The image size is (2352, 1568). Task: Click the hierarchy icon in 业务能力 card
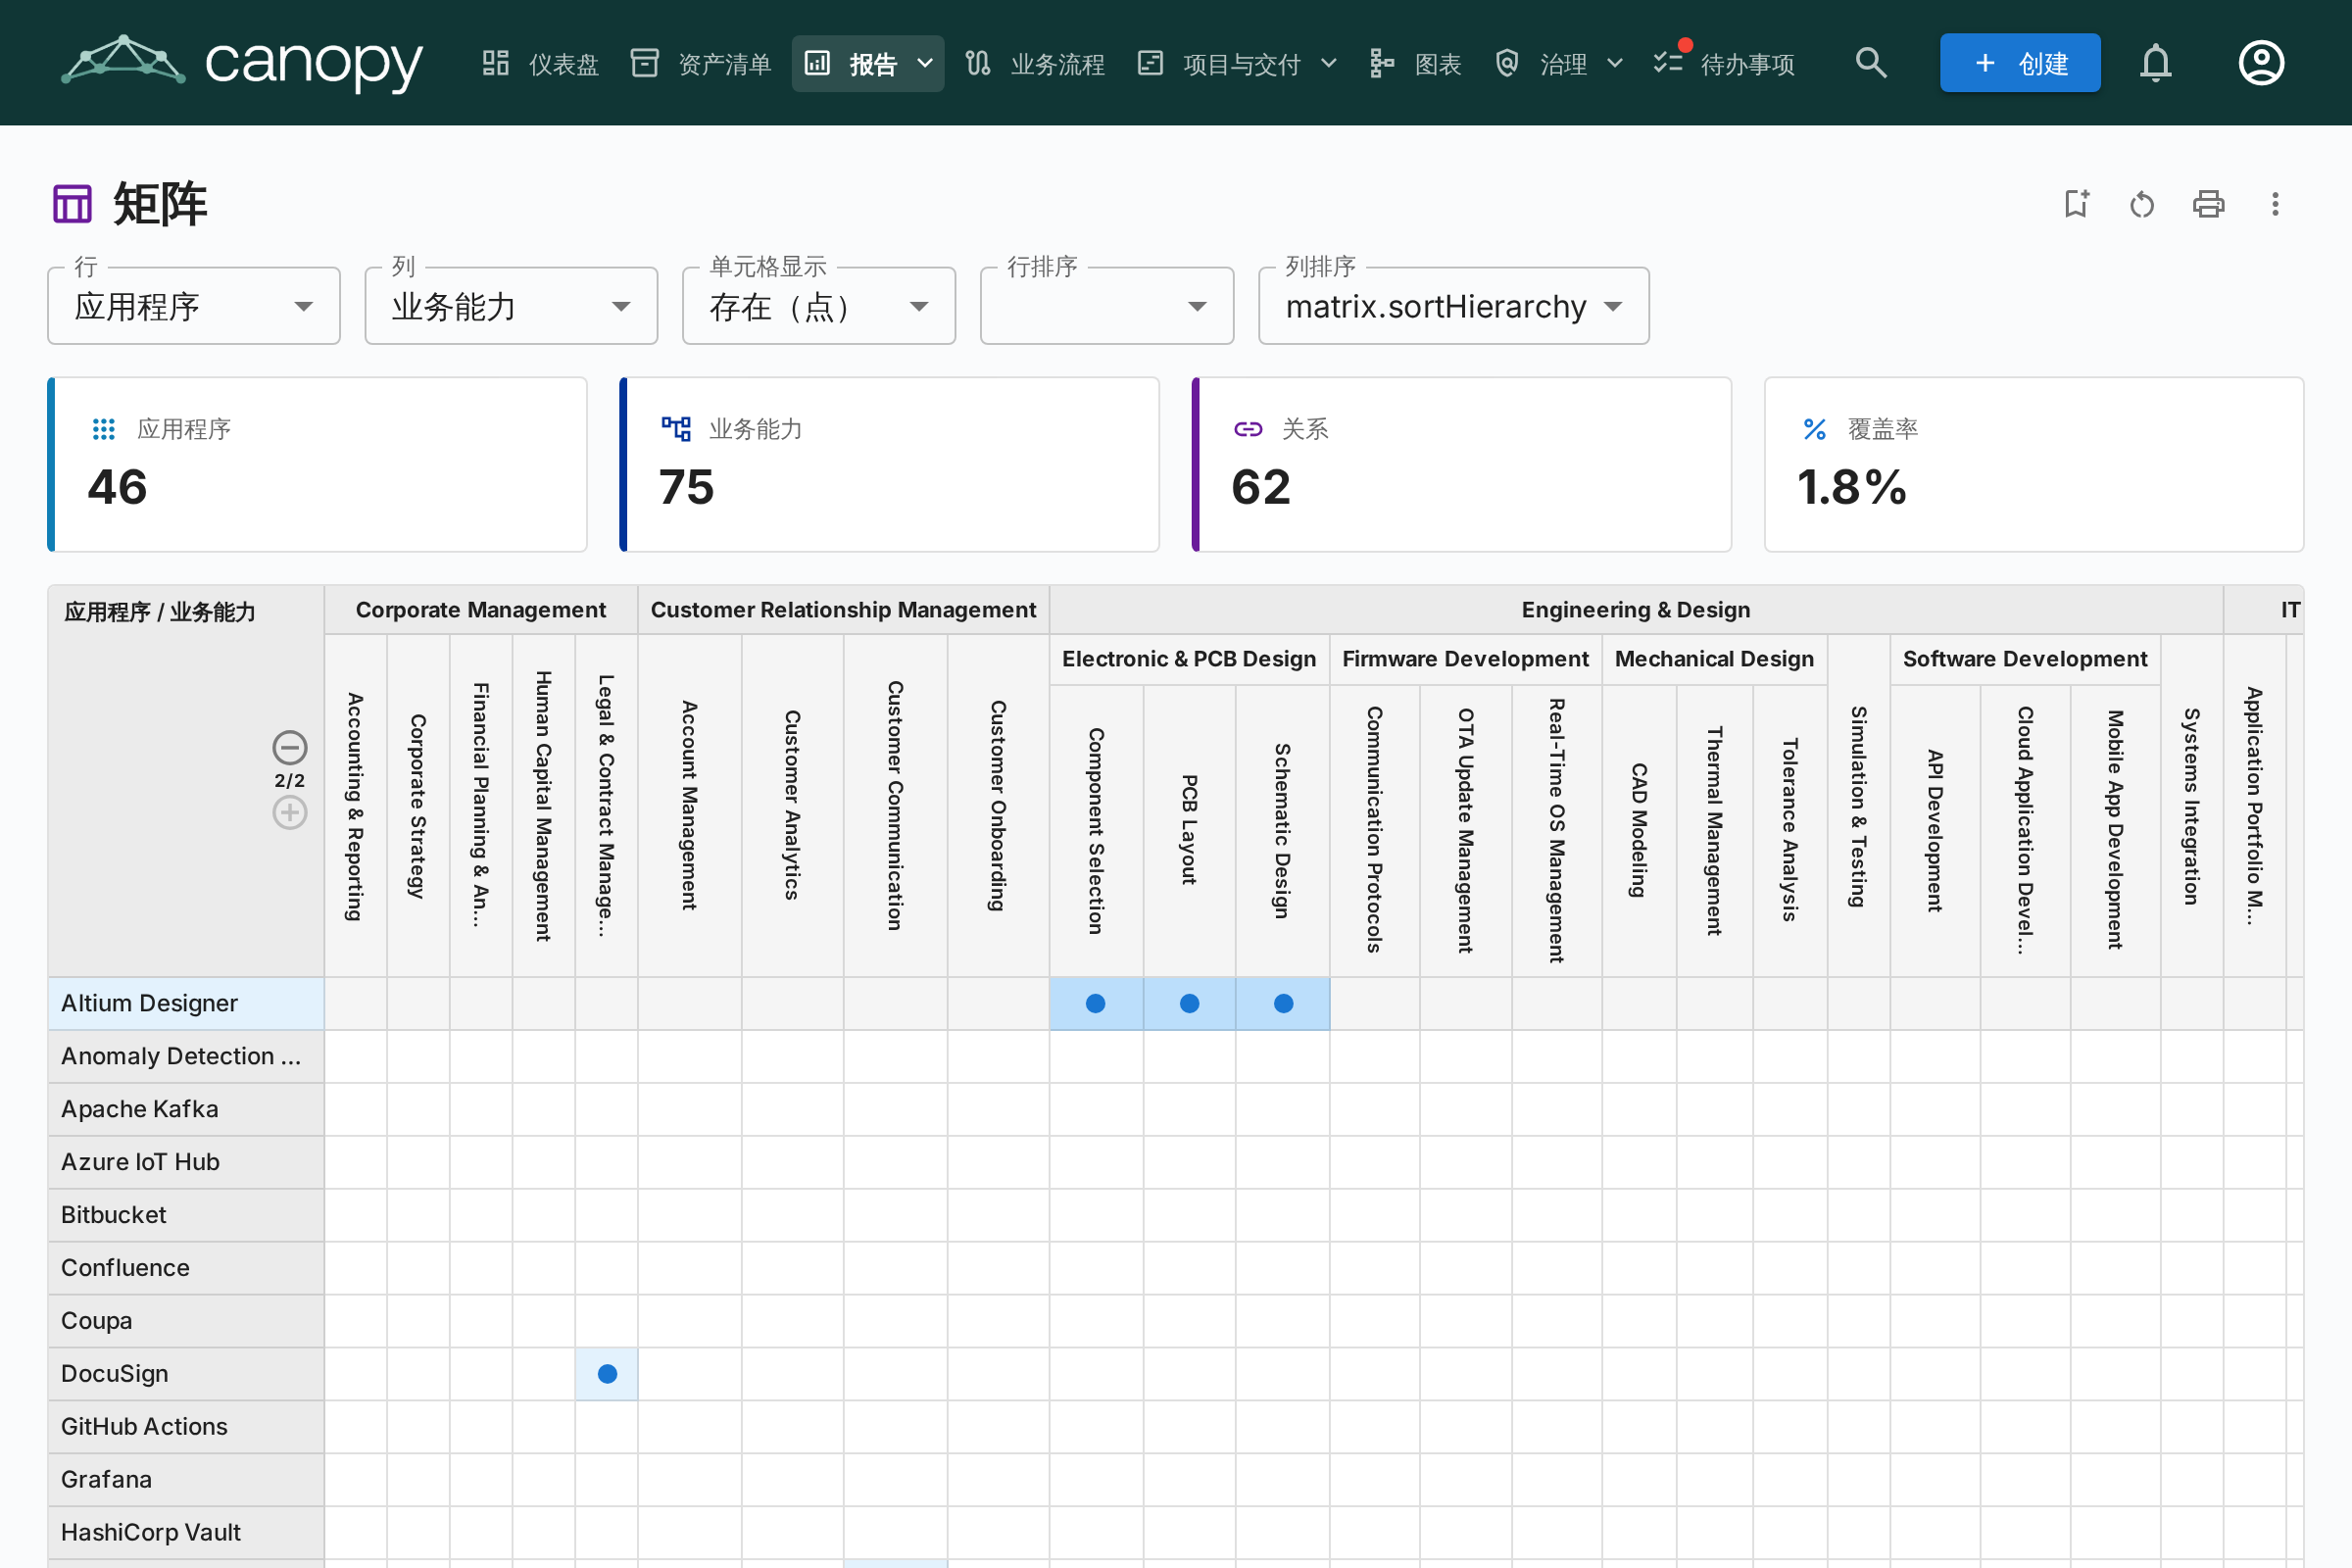[676, 429]
